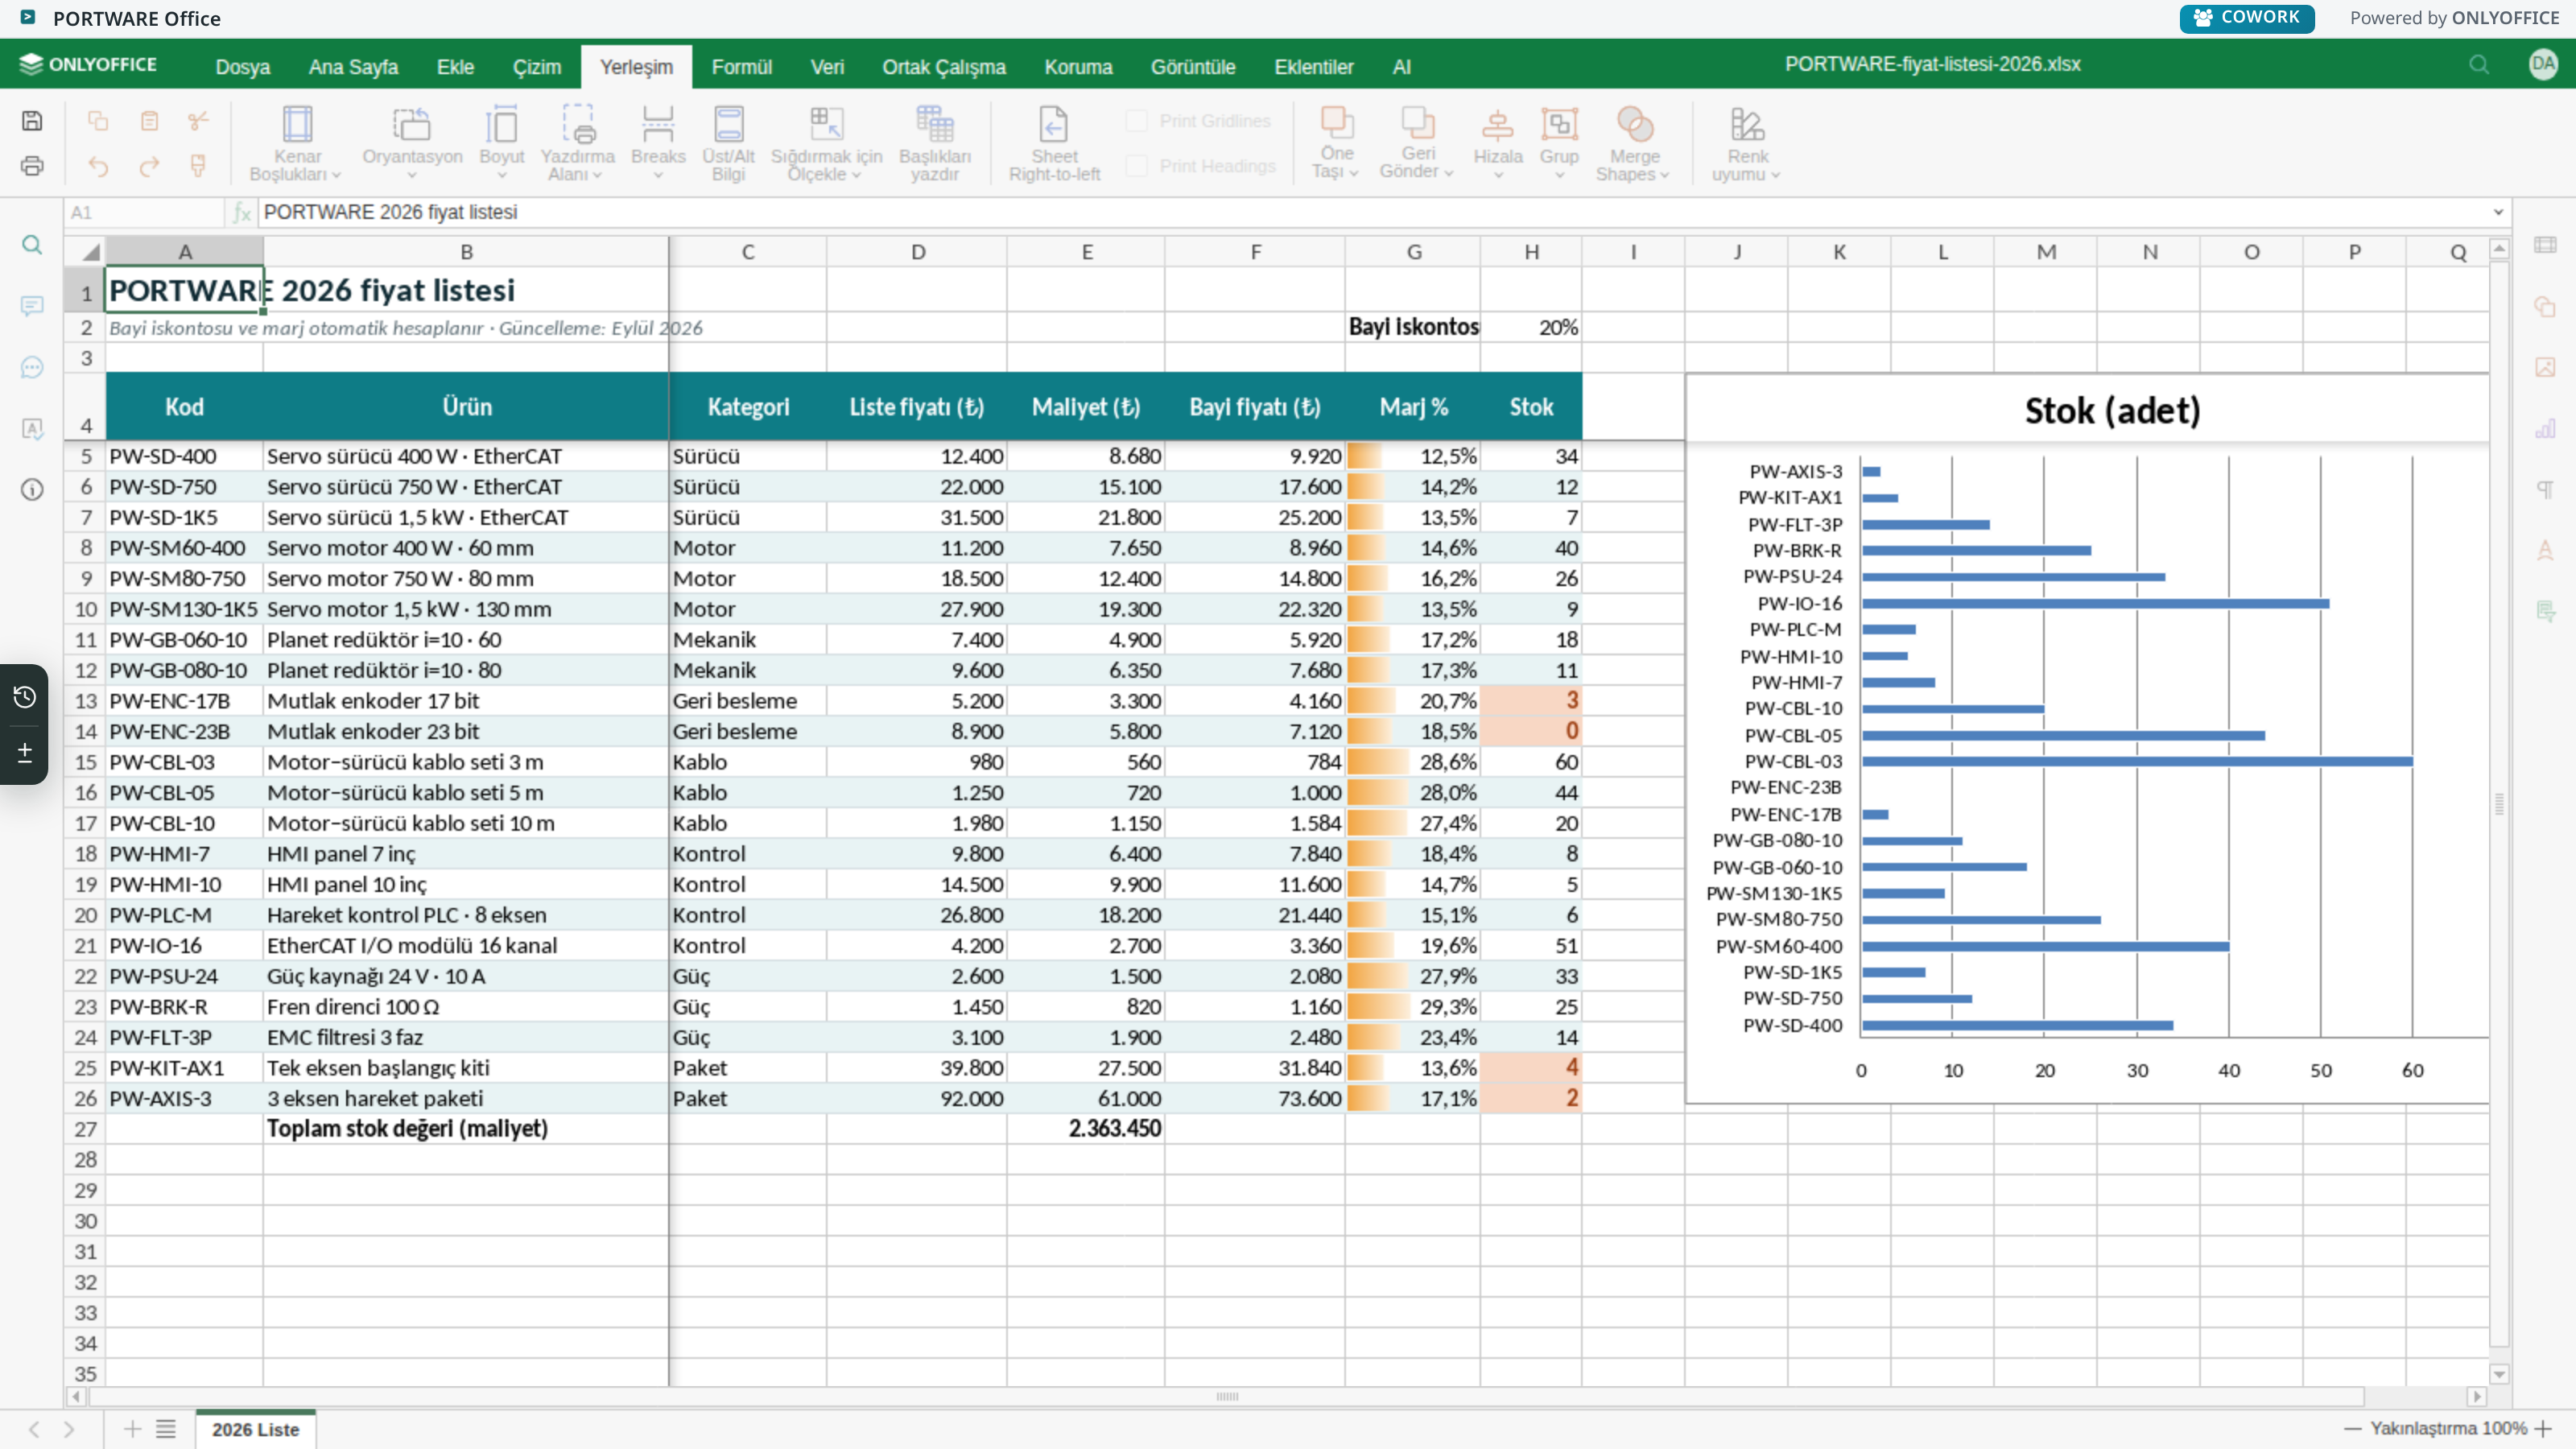The image size is (2576, 1449).
Task: Zoom out with the minus button
Action: tap(2352, 1429)
